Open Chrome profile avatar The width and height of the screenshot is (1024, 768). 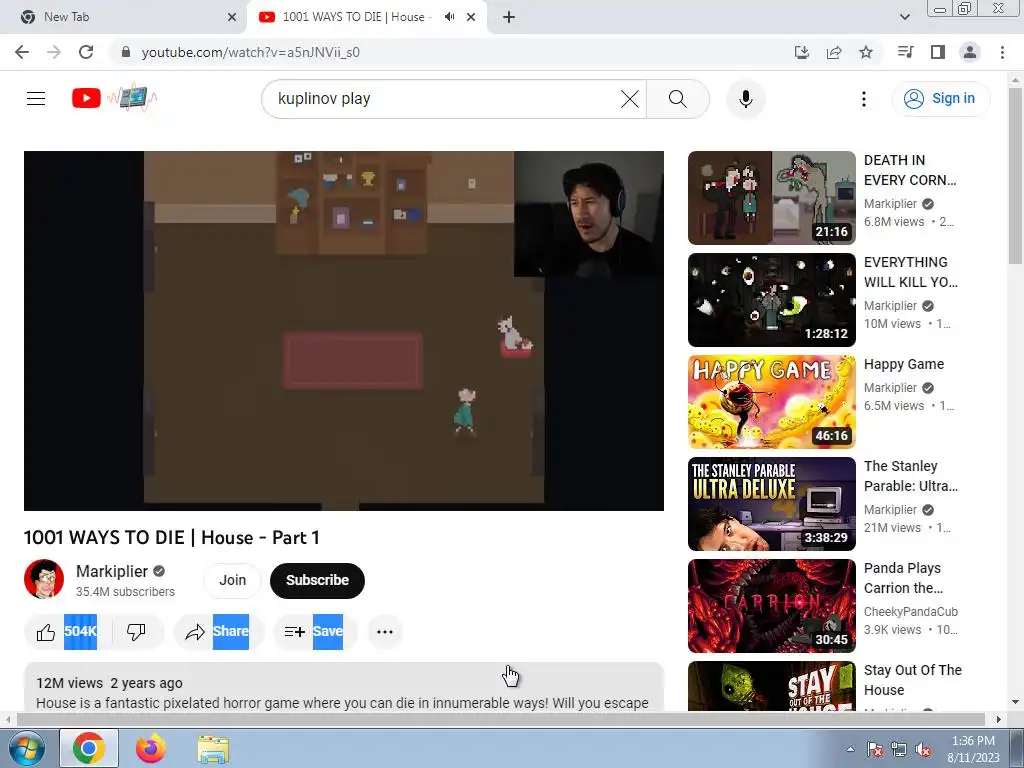[x=970, y=52]
